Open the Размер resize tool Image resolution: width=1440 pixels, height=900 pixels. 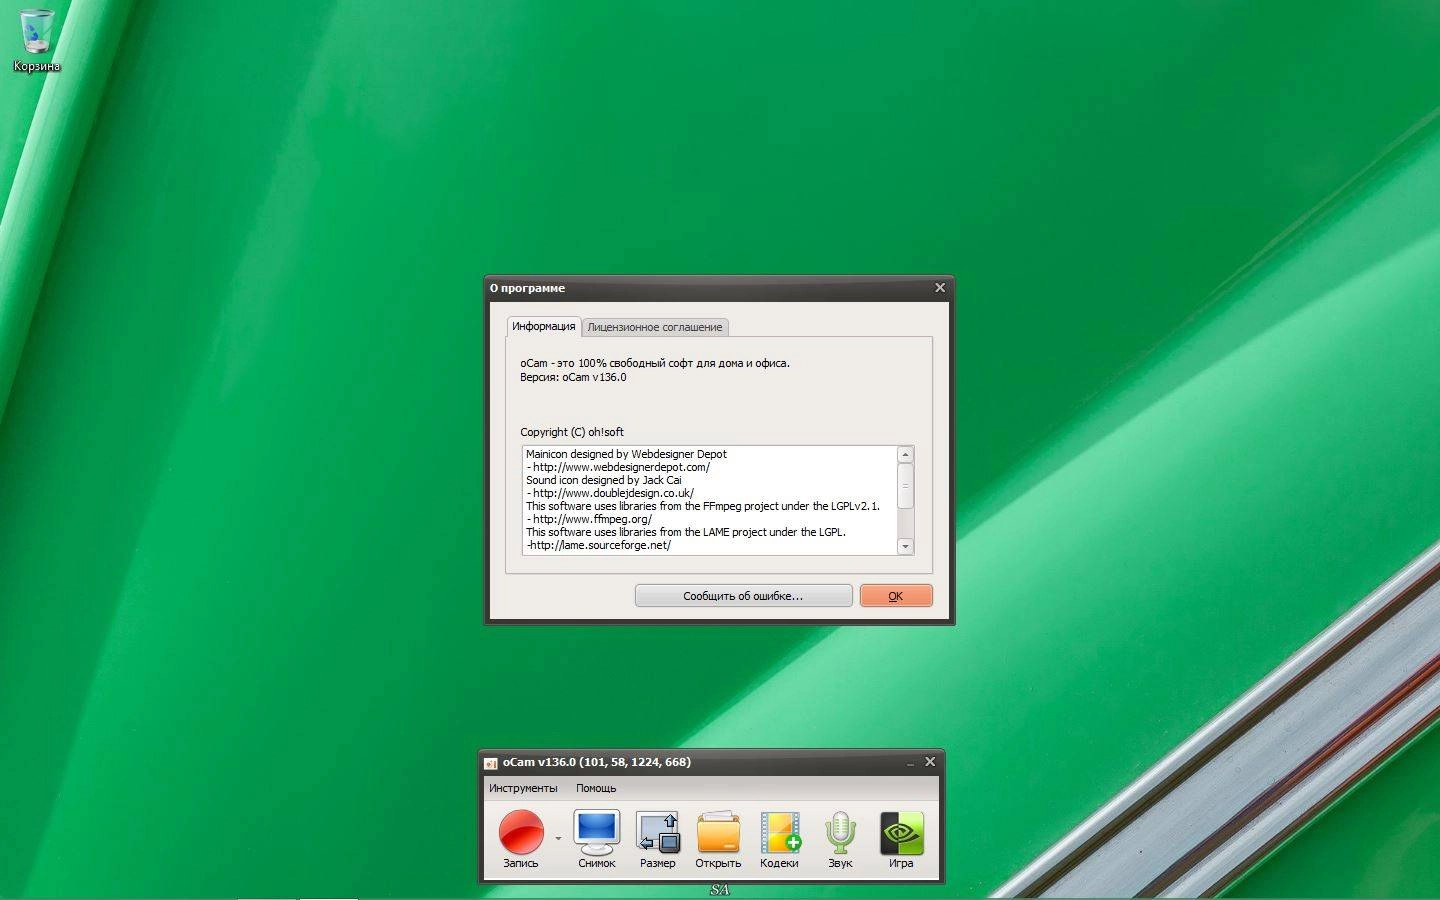[657, 838]
